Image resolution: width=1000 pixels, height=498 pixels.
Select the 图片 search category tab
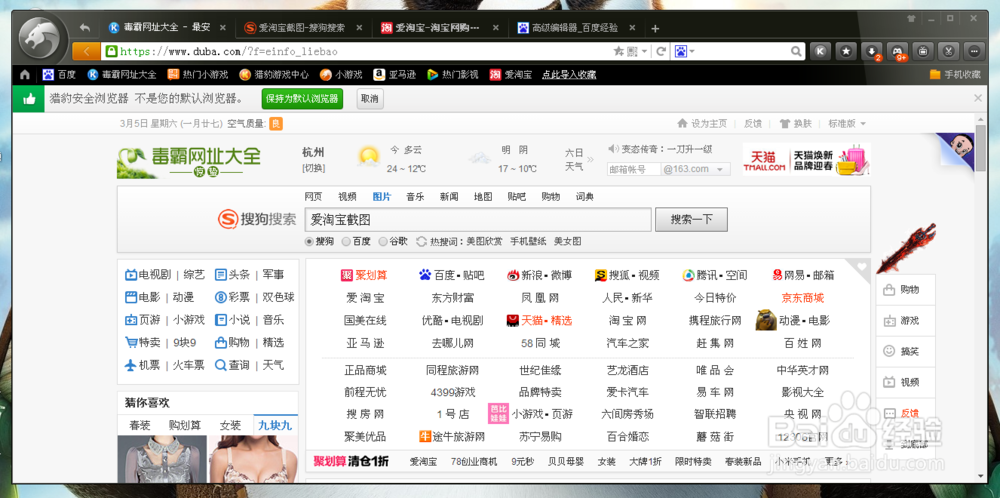tap(381, 197)
